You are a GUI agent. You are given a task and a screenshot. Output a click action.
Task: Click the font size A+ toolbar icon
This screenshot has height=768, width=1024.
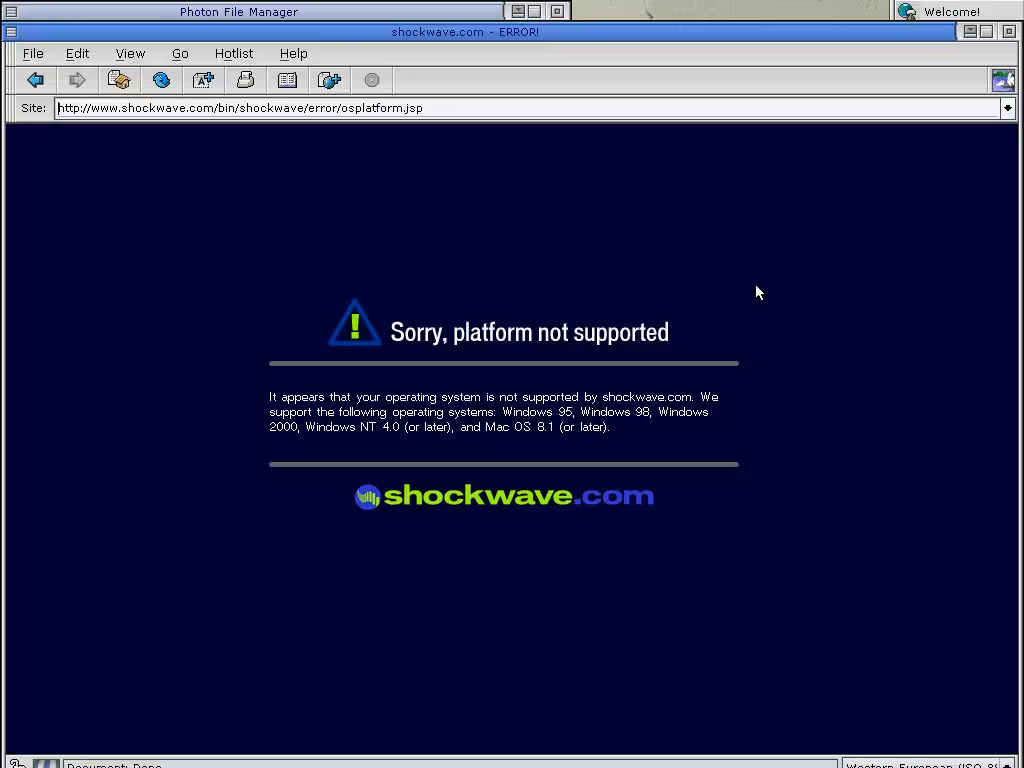203,80
